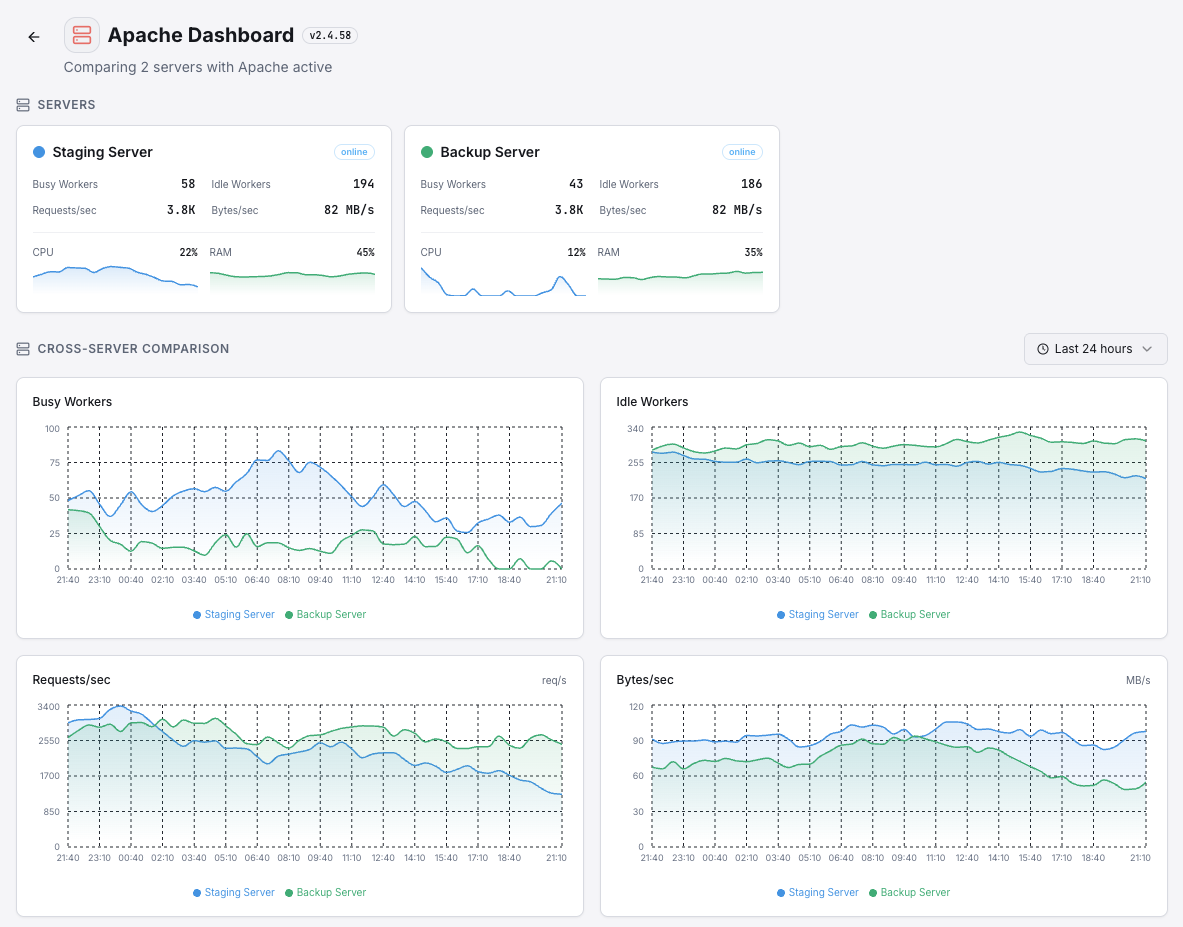Click the green status dot on Backup Server card
1183x927 pixels.
click(428, 152)
